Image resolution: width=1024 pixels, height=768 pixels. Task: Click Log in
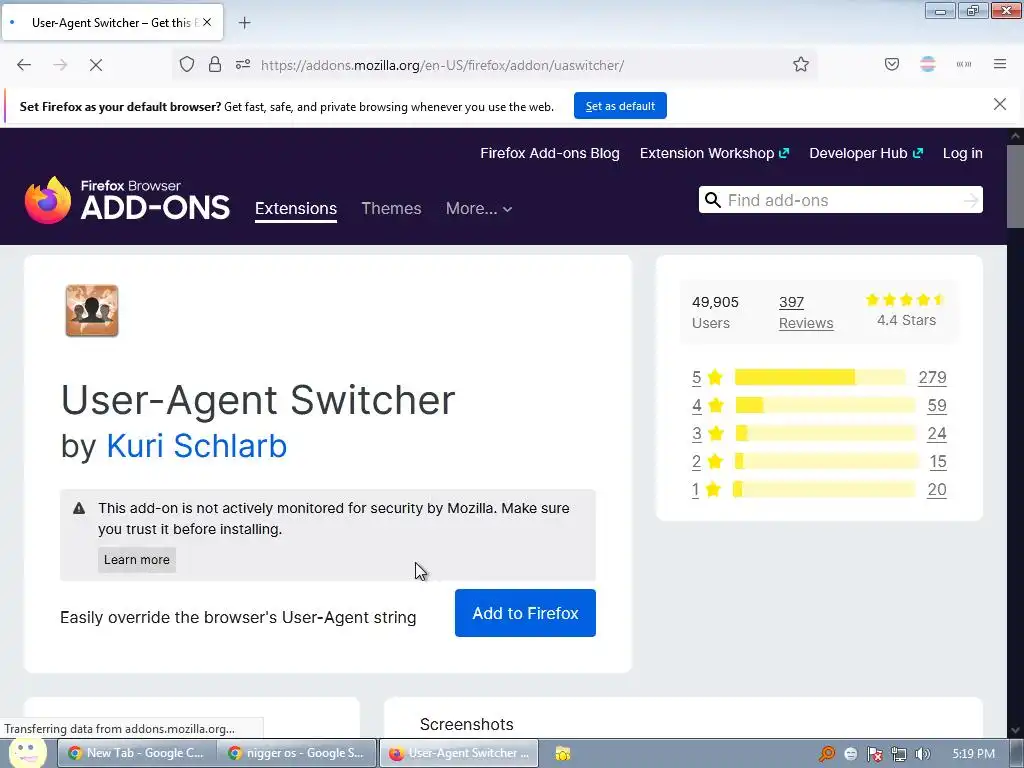[x=963, y=153]
